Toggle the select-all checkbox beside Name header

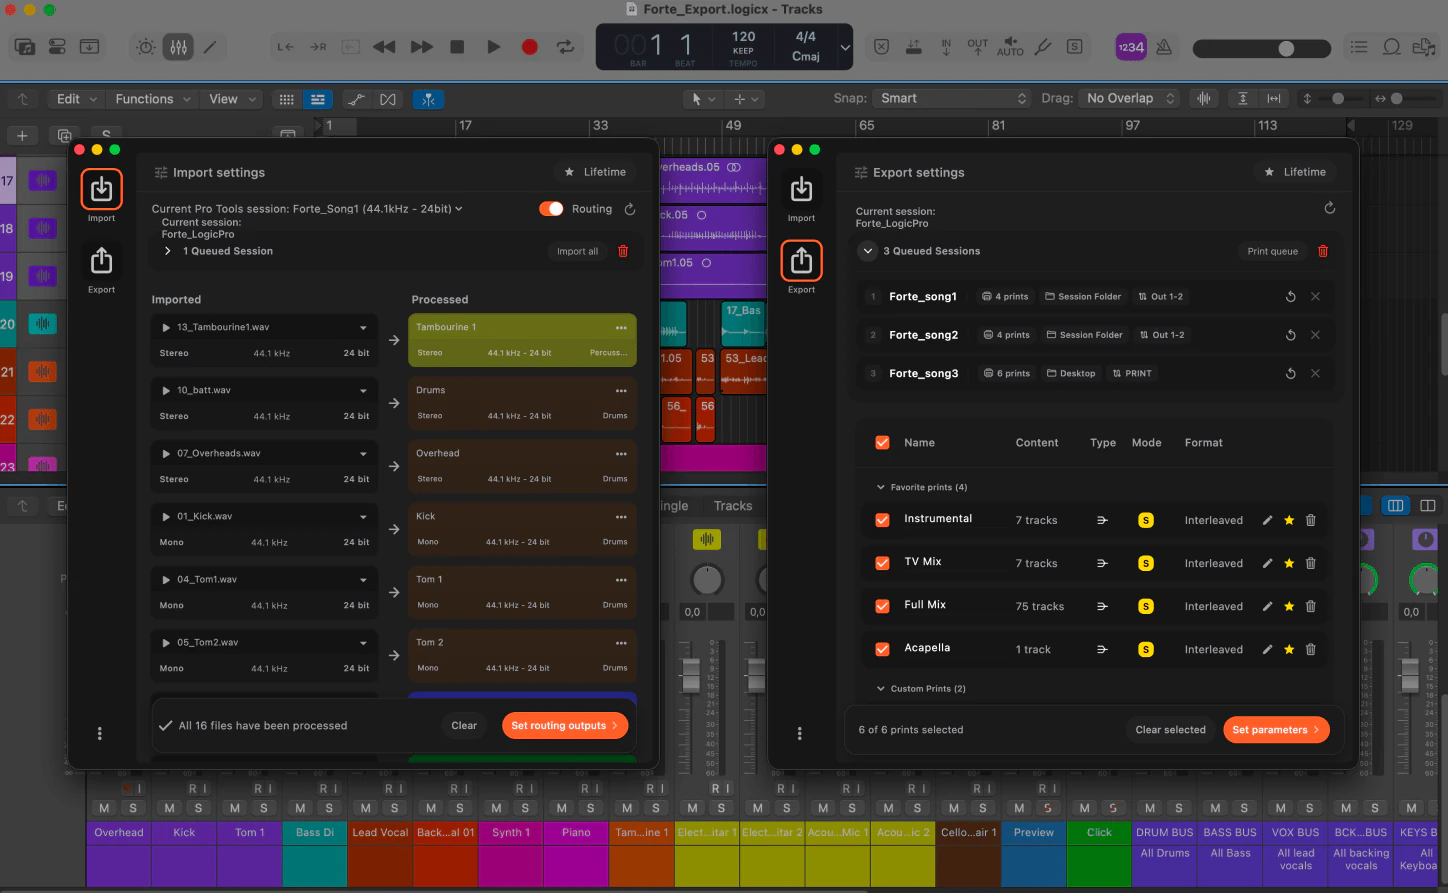pos(882,442)
